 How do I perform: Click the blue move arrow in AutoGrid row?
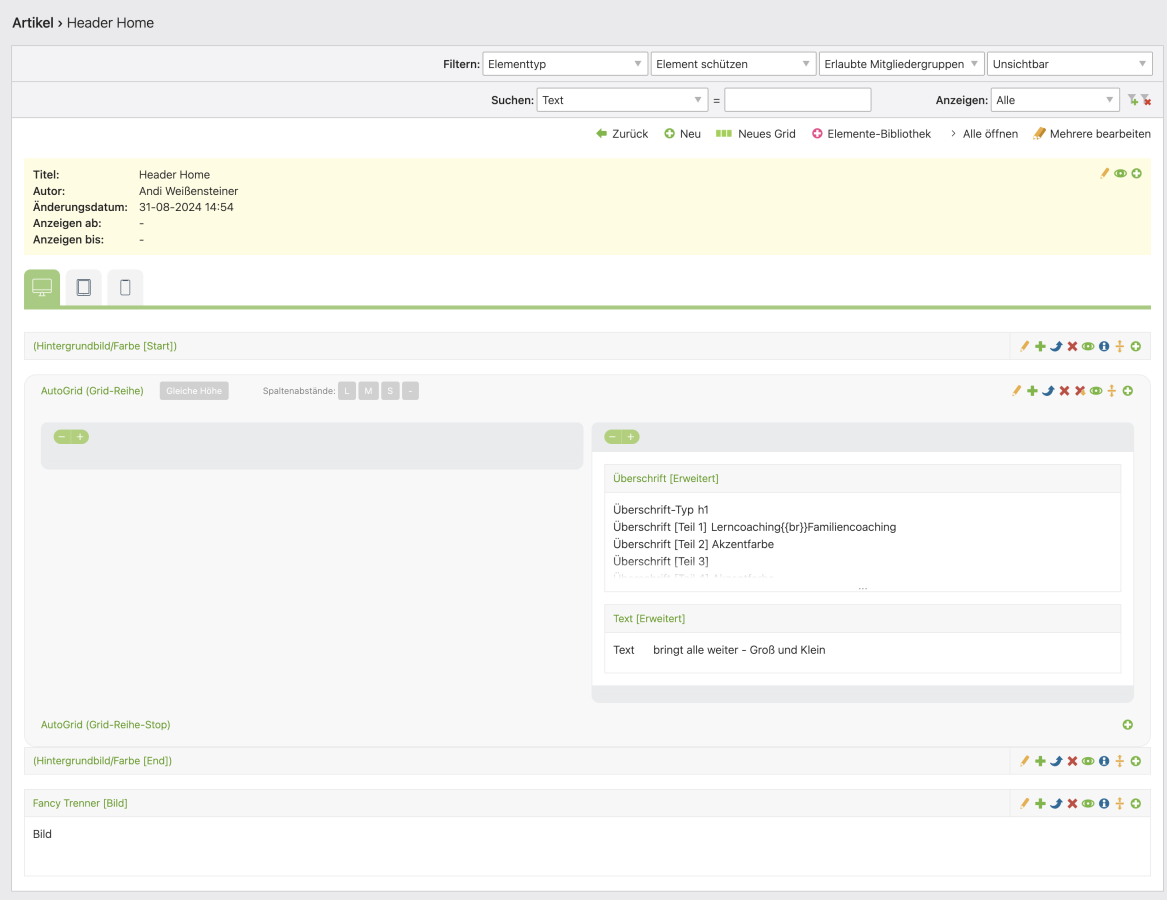[1048, 391]
